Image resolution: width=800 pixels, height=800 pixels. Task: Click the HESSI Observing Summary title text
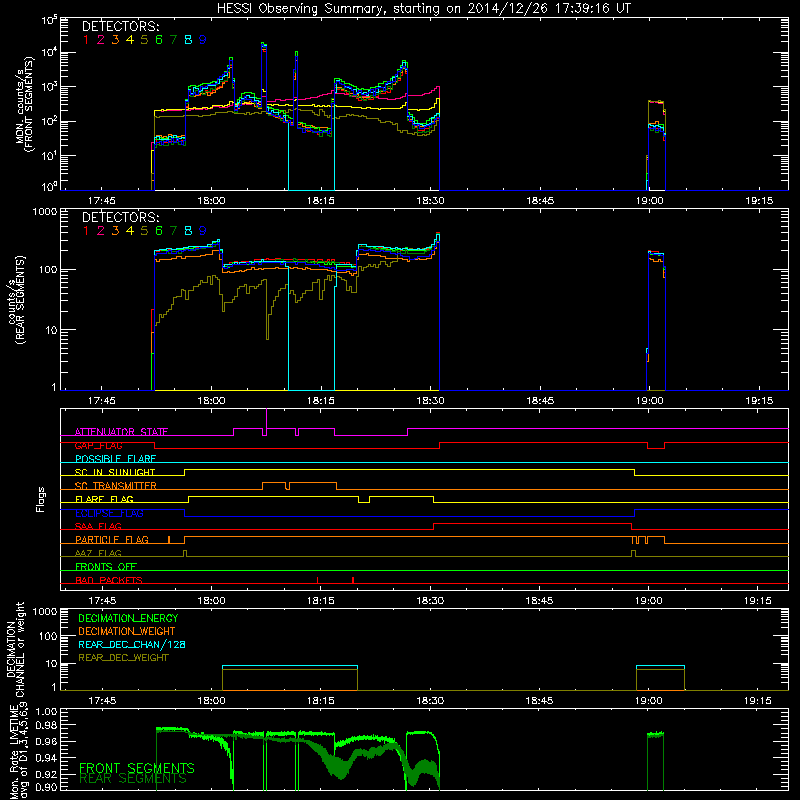[424, 8]
